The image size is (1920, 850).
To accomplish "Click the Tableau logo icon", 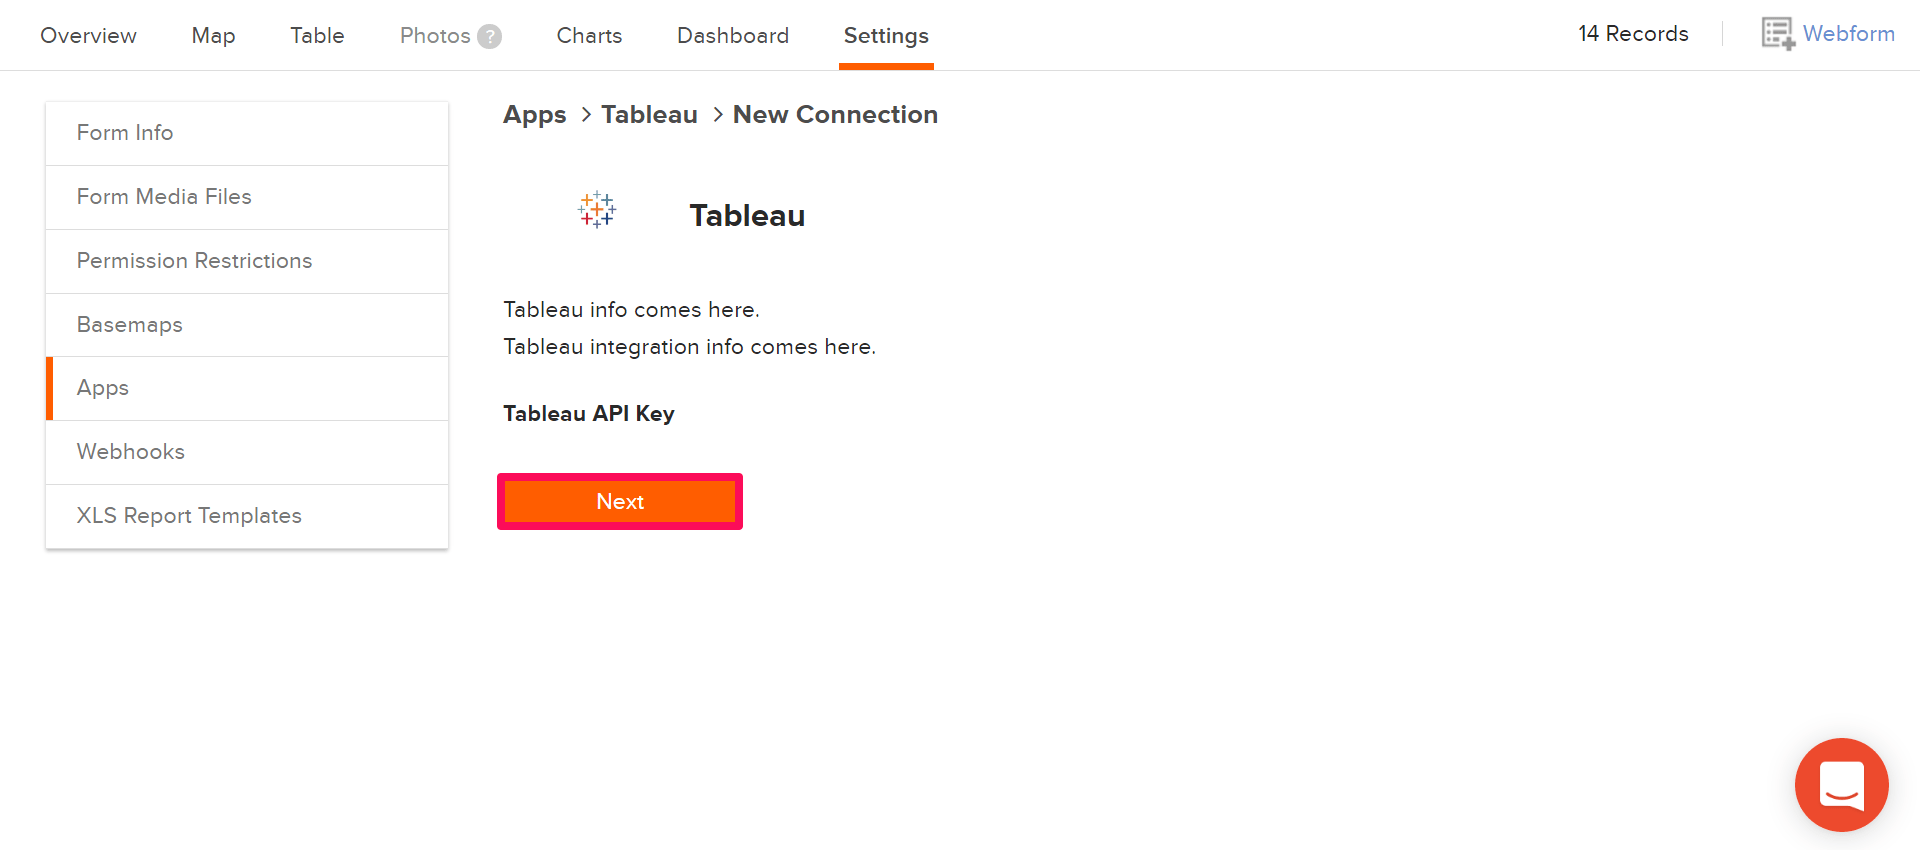I will coord(597,210).
